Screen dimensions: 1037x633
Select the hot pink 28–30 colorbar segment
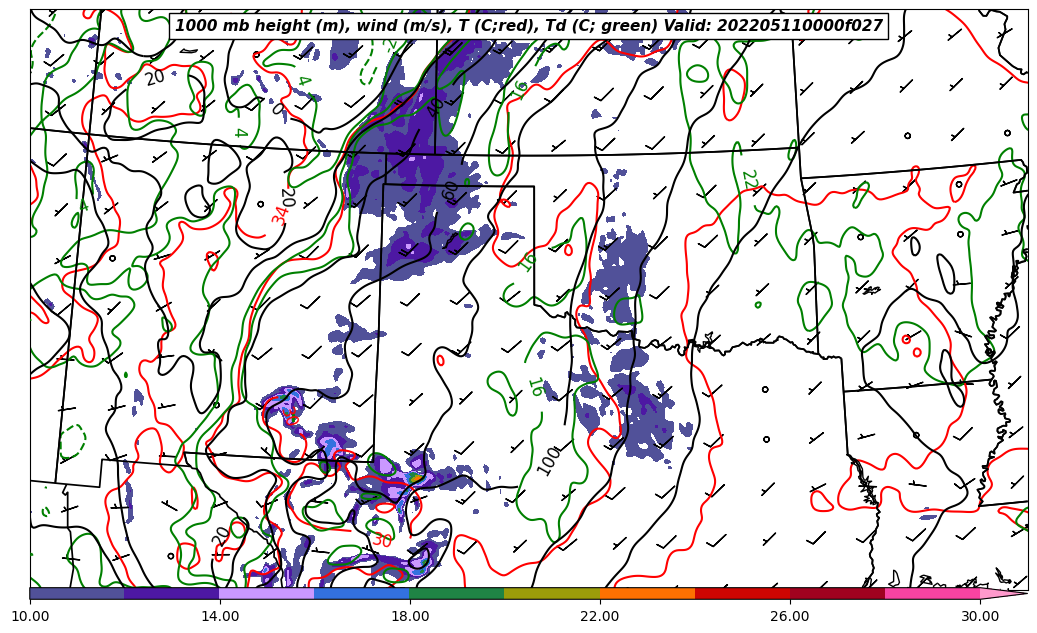(933, 593)
